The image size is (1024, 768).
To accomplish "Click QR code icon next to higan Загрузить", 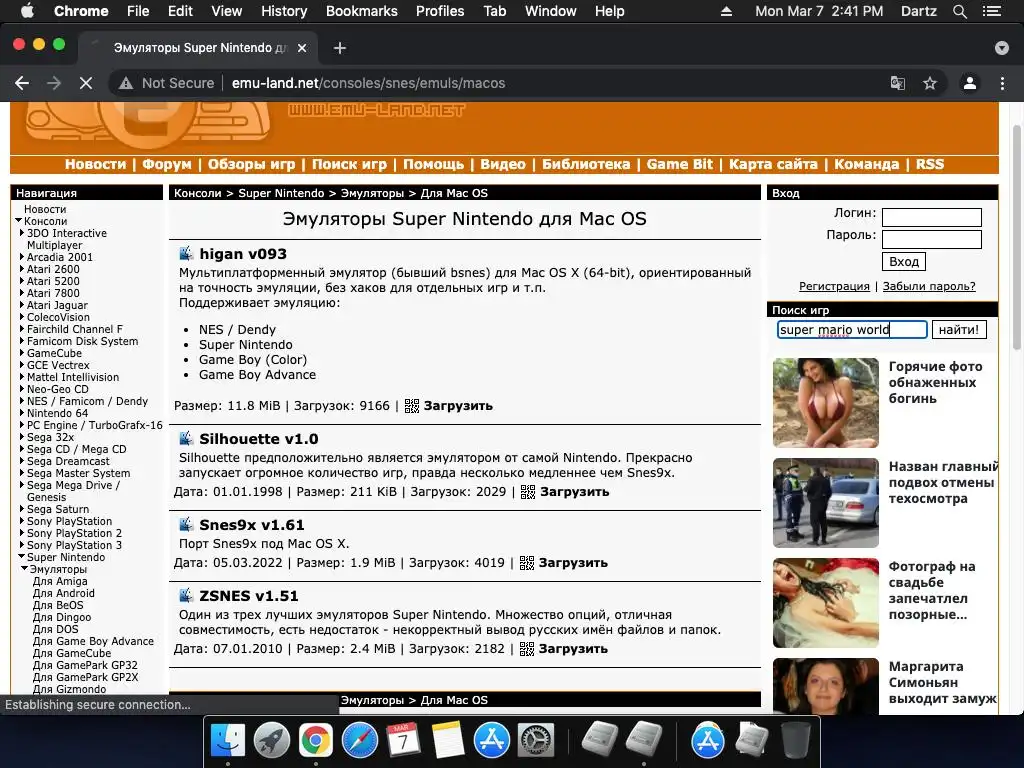I will pos(411,406).
